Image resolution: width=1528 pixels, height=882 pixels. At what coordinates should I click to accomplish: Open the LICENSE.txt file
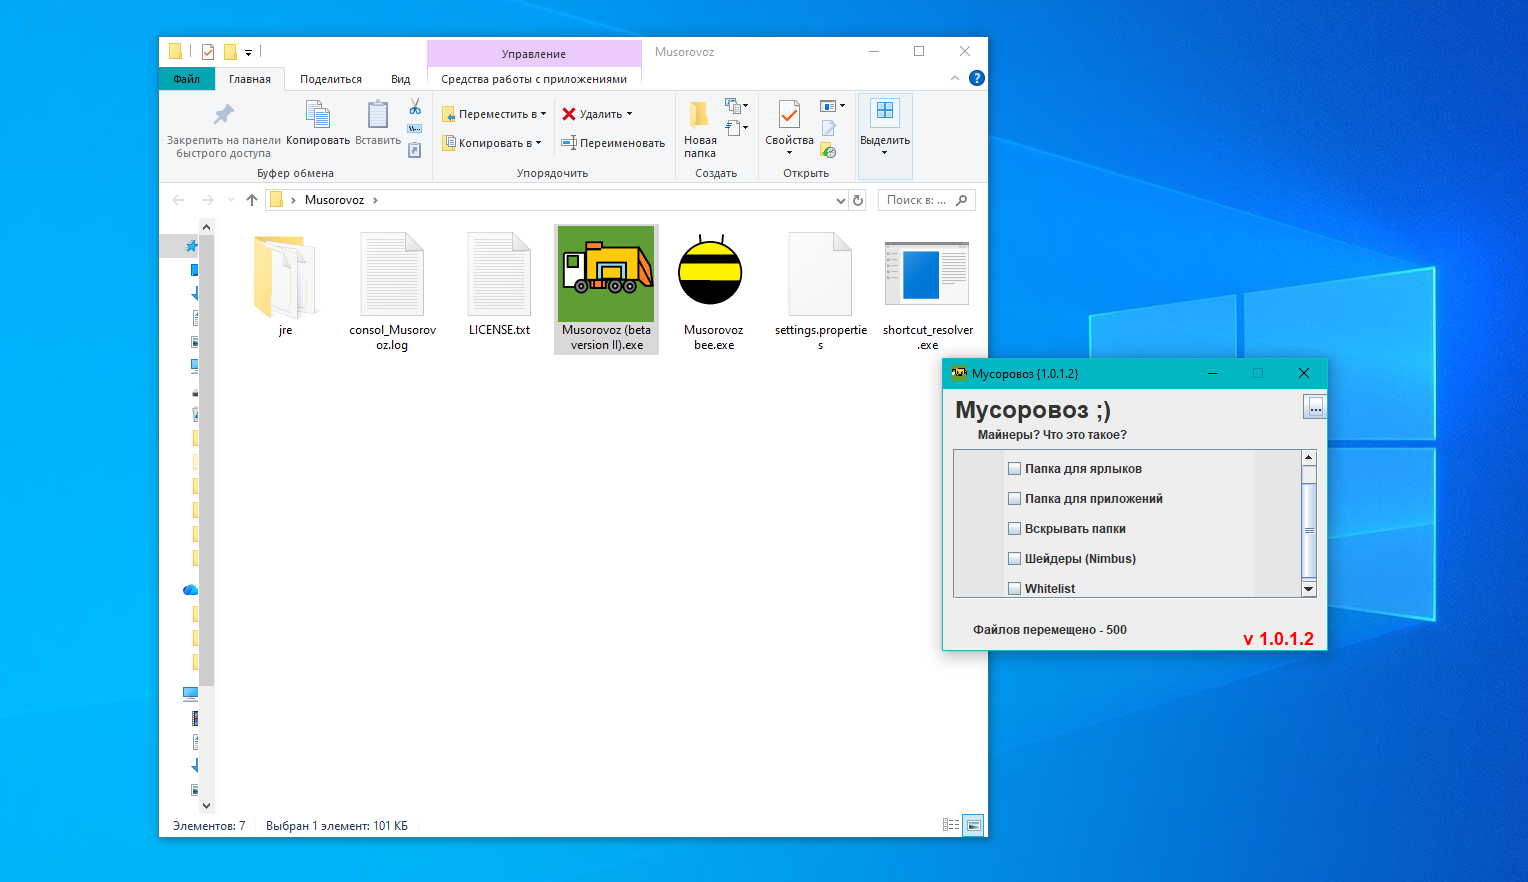point(498,273)
